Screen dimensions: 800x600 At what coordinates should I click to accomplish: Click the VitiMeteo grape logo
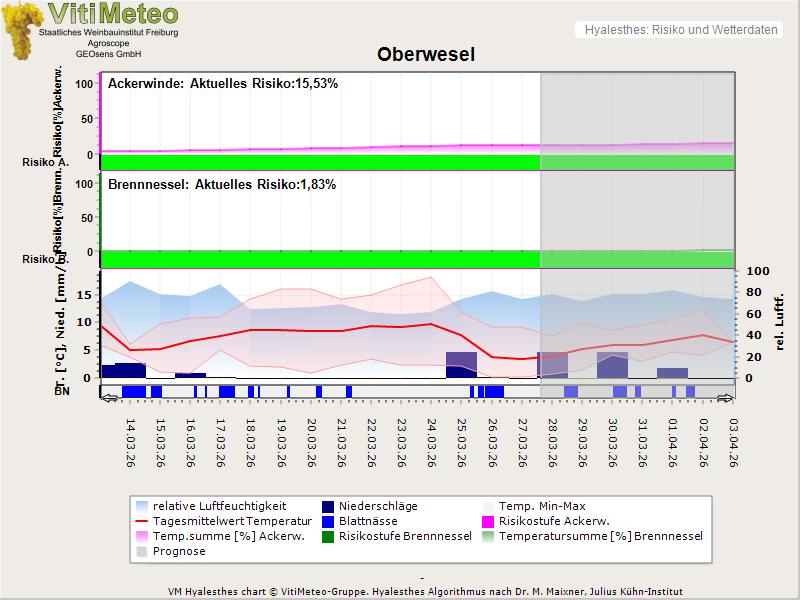[x=22, y=30]
